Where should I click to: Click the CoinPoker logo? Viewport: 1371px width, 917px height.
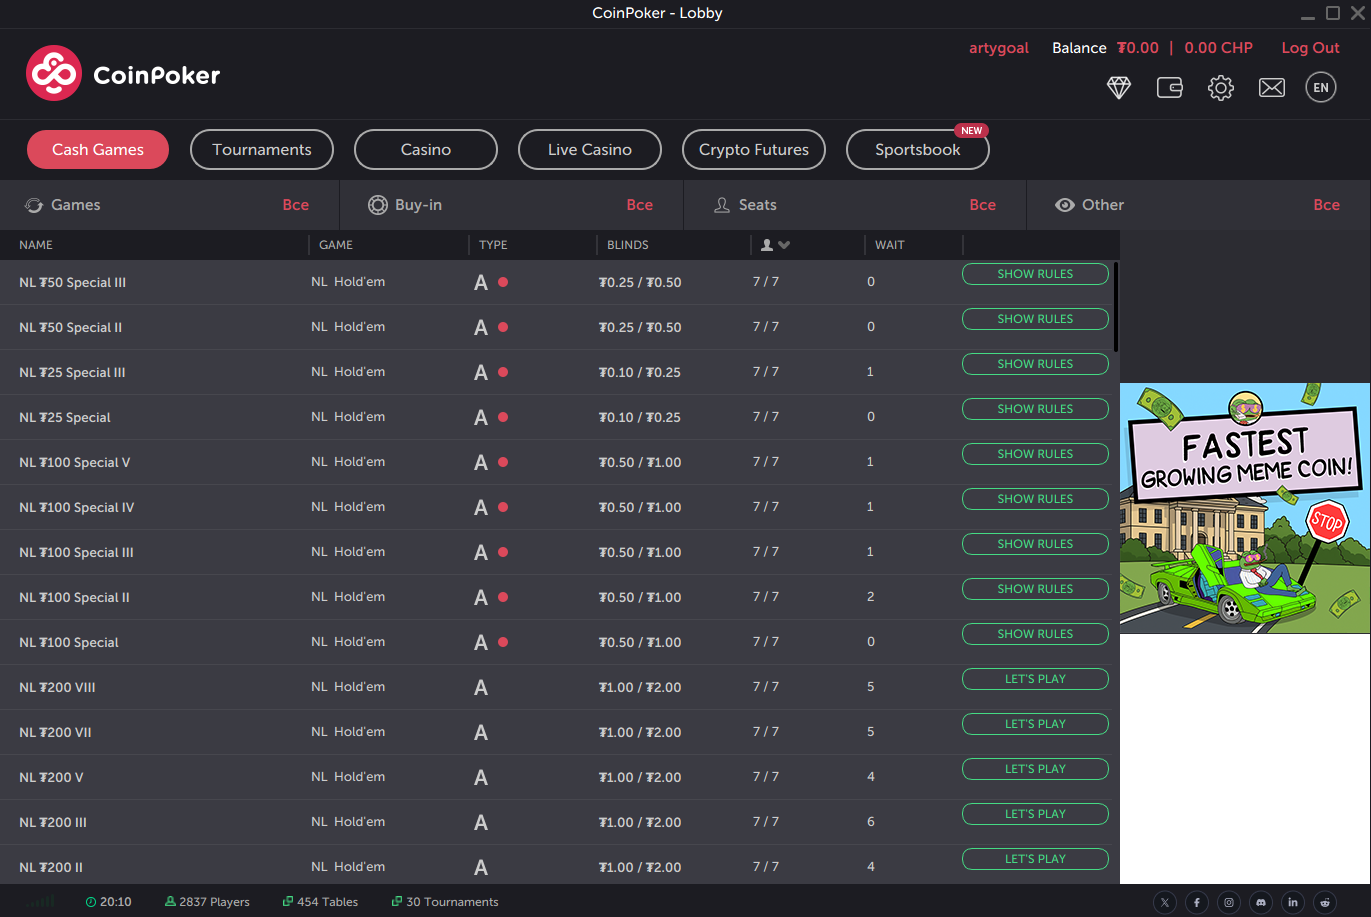click(122, 72)
